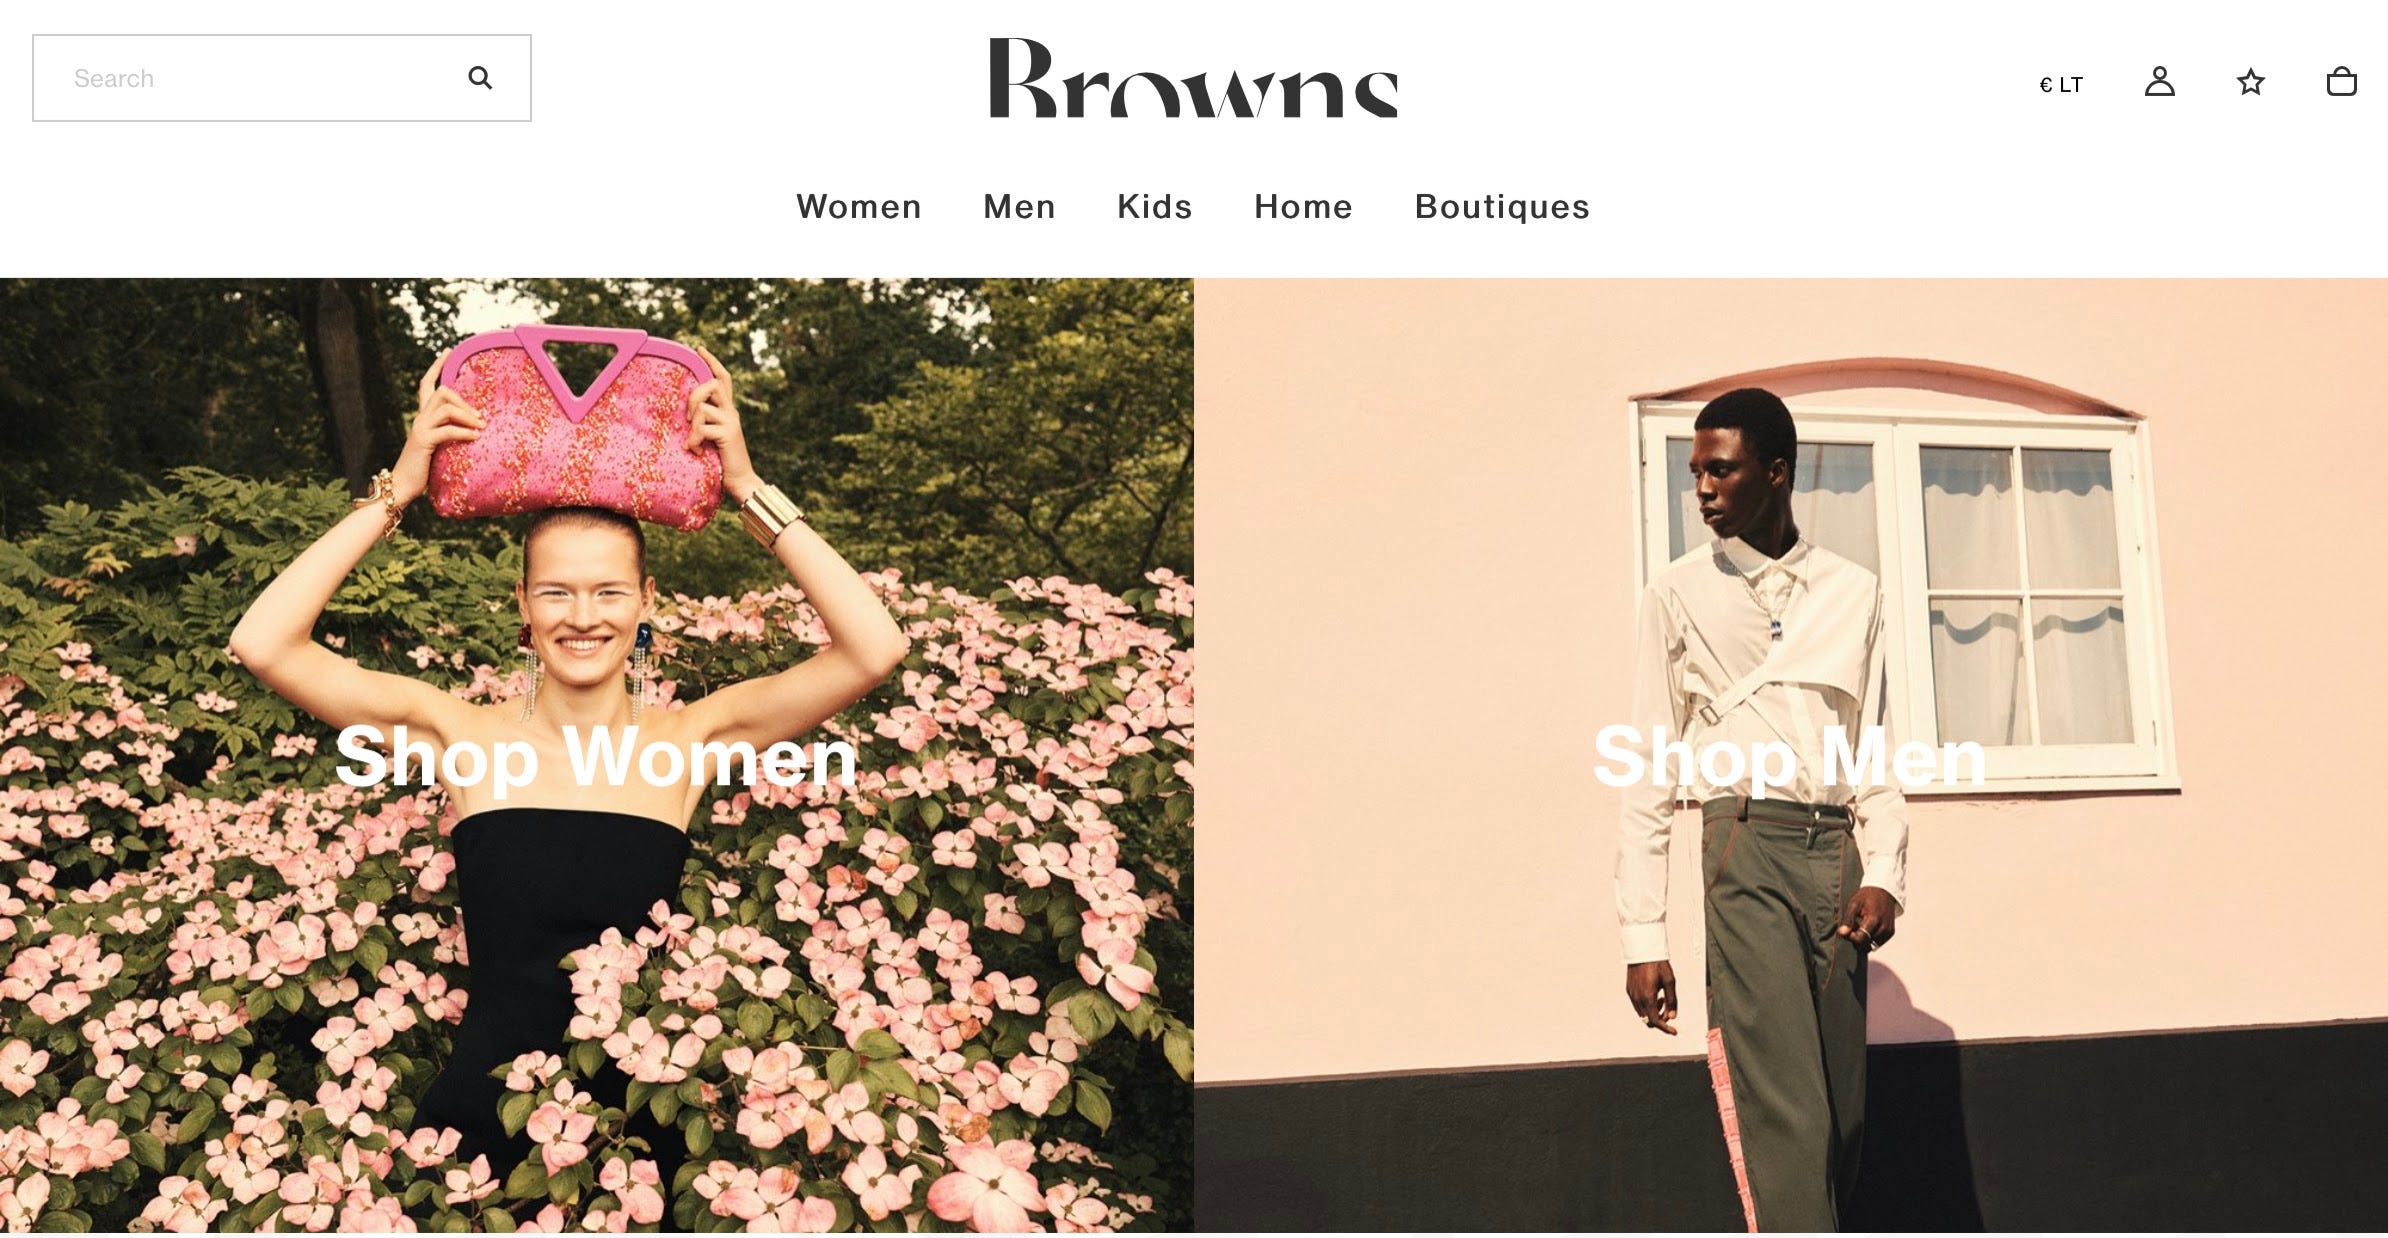Click the pink flowers in women's banner
The width and height of the screenshot is (2388, 1238).
point(900,950)
